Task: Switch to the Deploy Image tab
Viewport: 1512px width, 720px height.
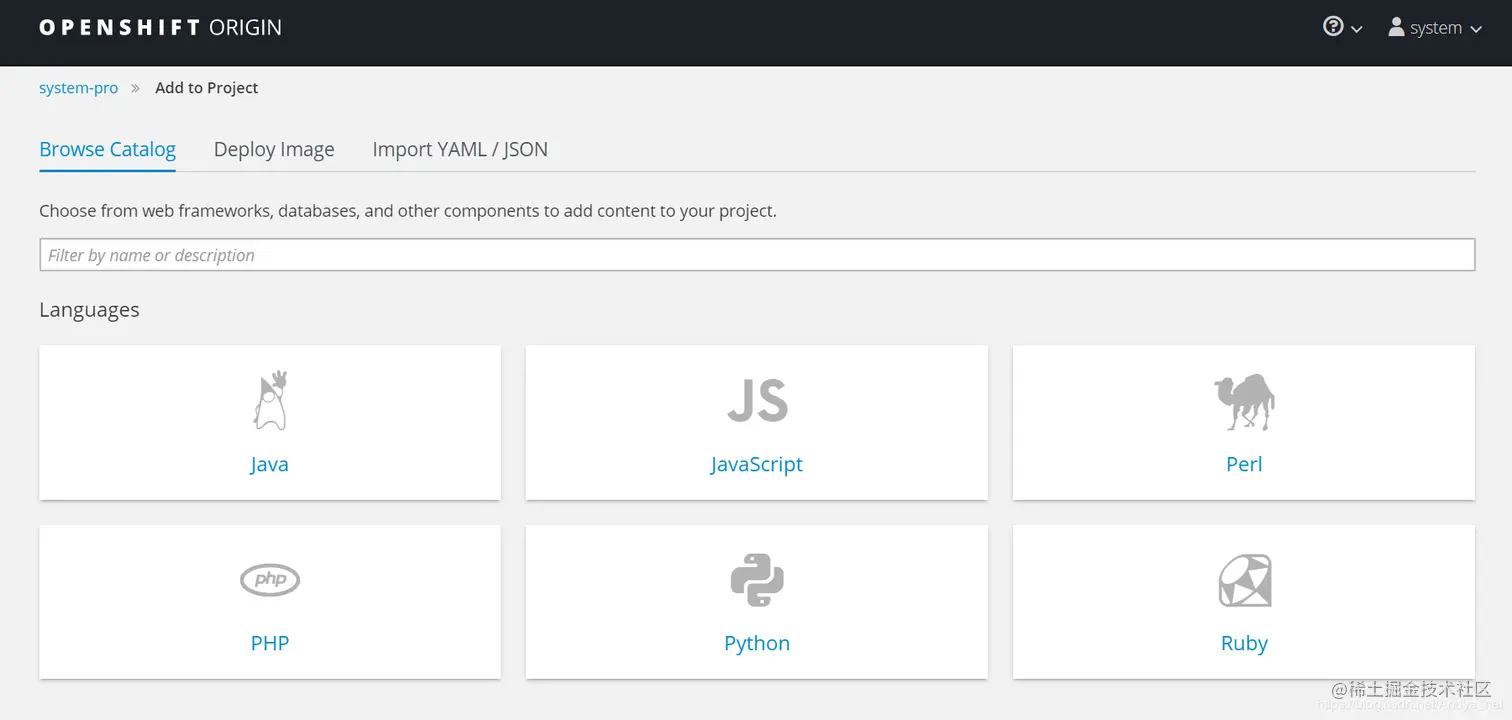Action: click(274, 149)
